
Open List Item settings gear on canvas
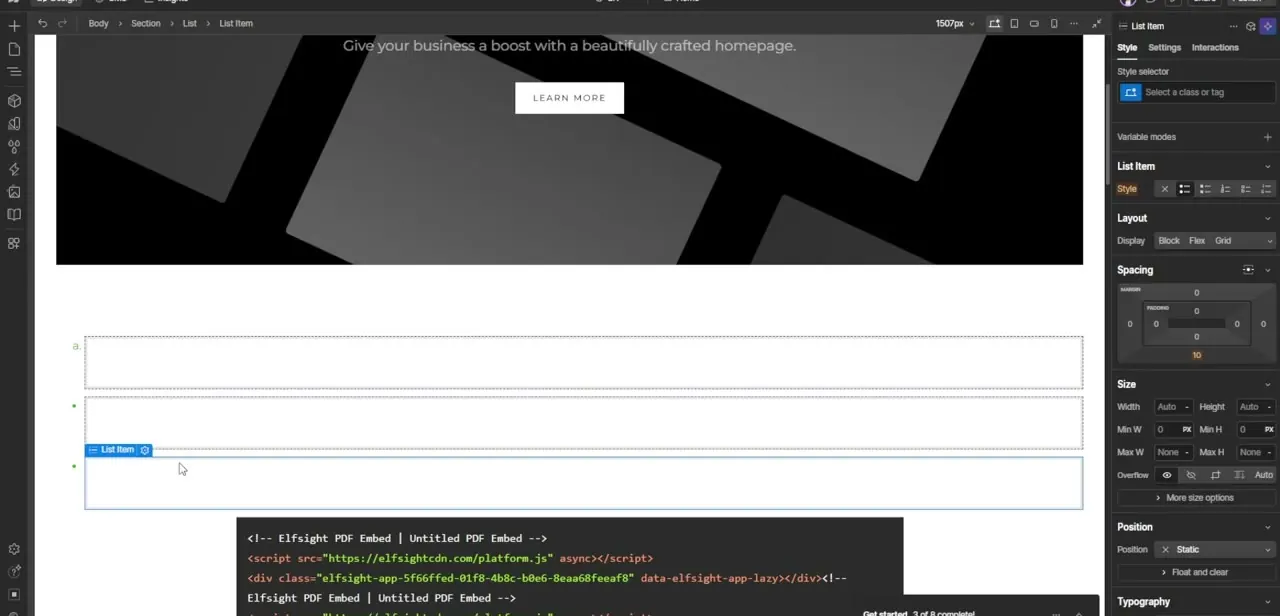145,450
